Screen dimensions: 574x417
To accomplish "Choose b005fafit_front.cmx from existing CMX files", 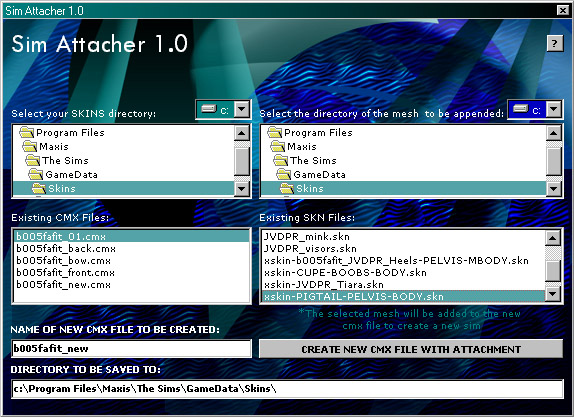I will (65, 273).
